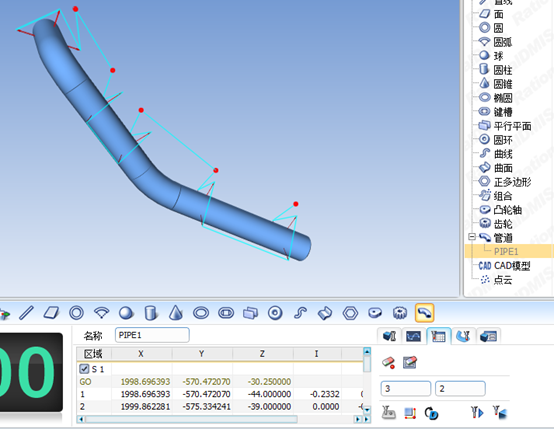Select PIPE1 in the feature tree
This screenshot has height=429, width=554.
[506, 251]
